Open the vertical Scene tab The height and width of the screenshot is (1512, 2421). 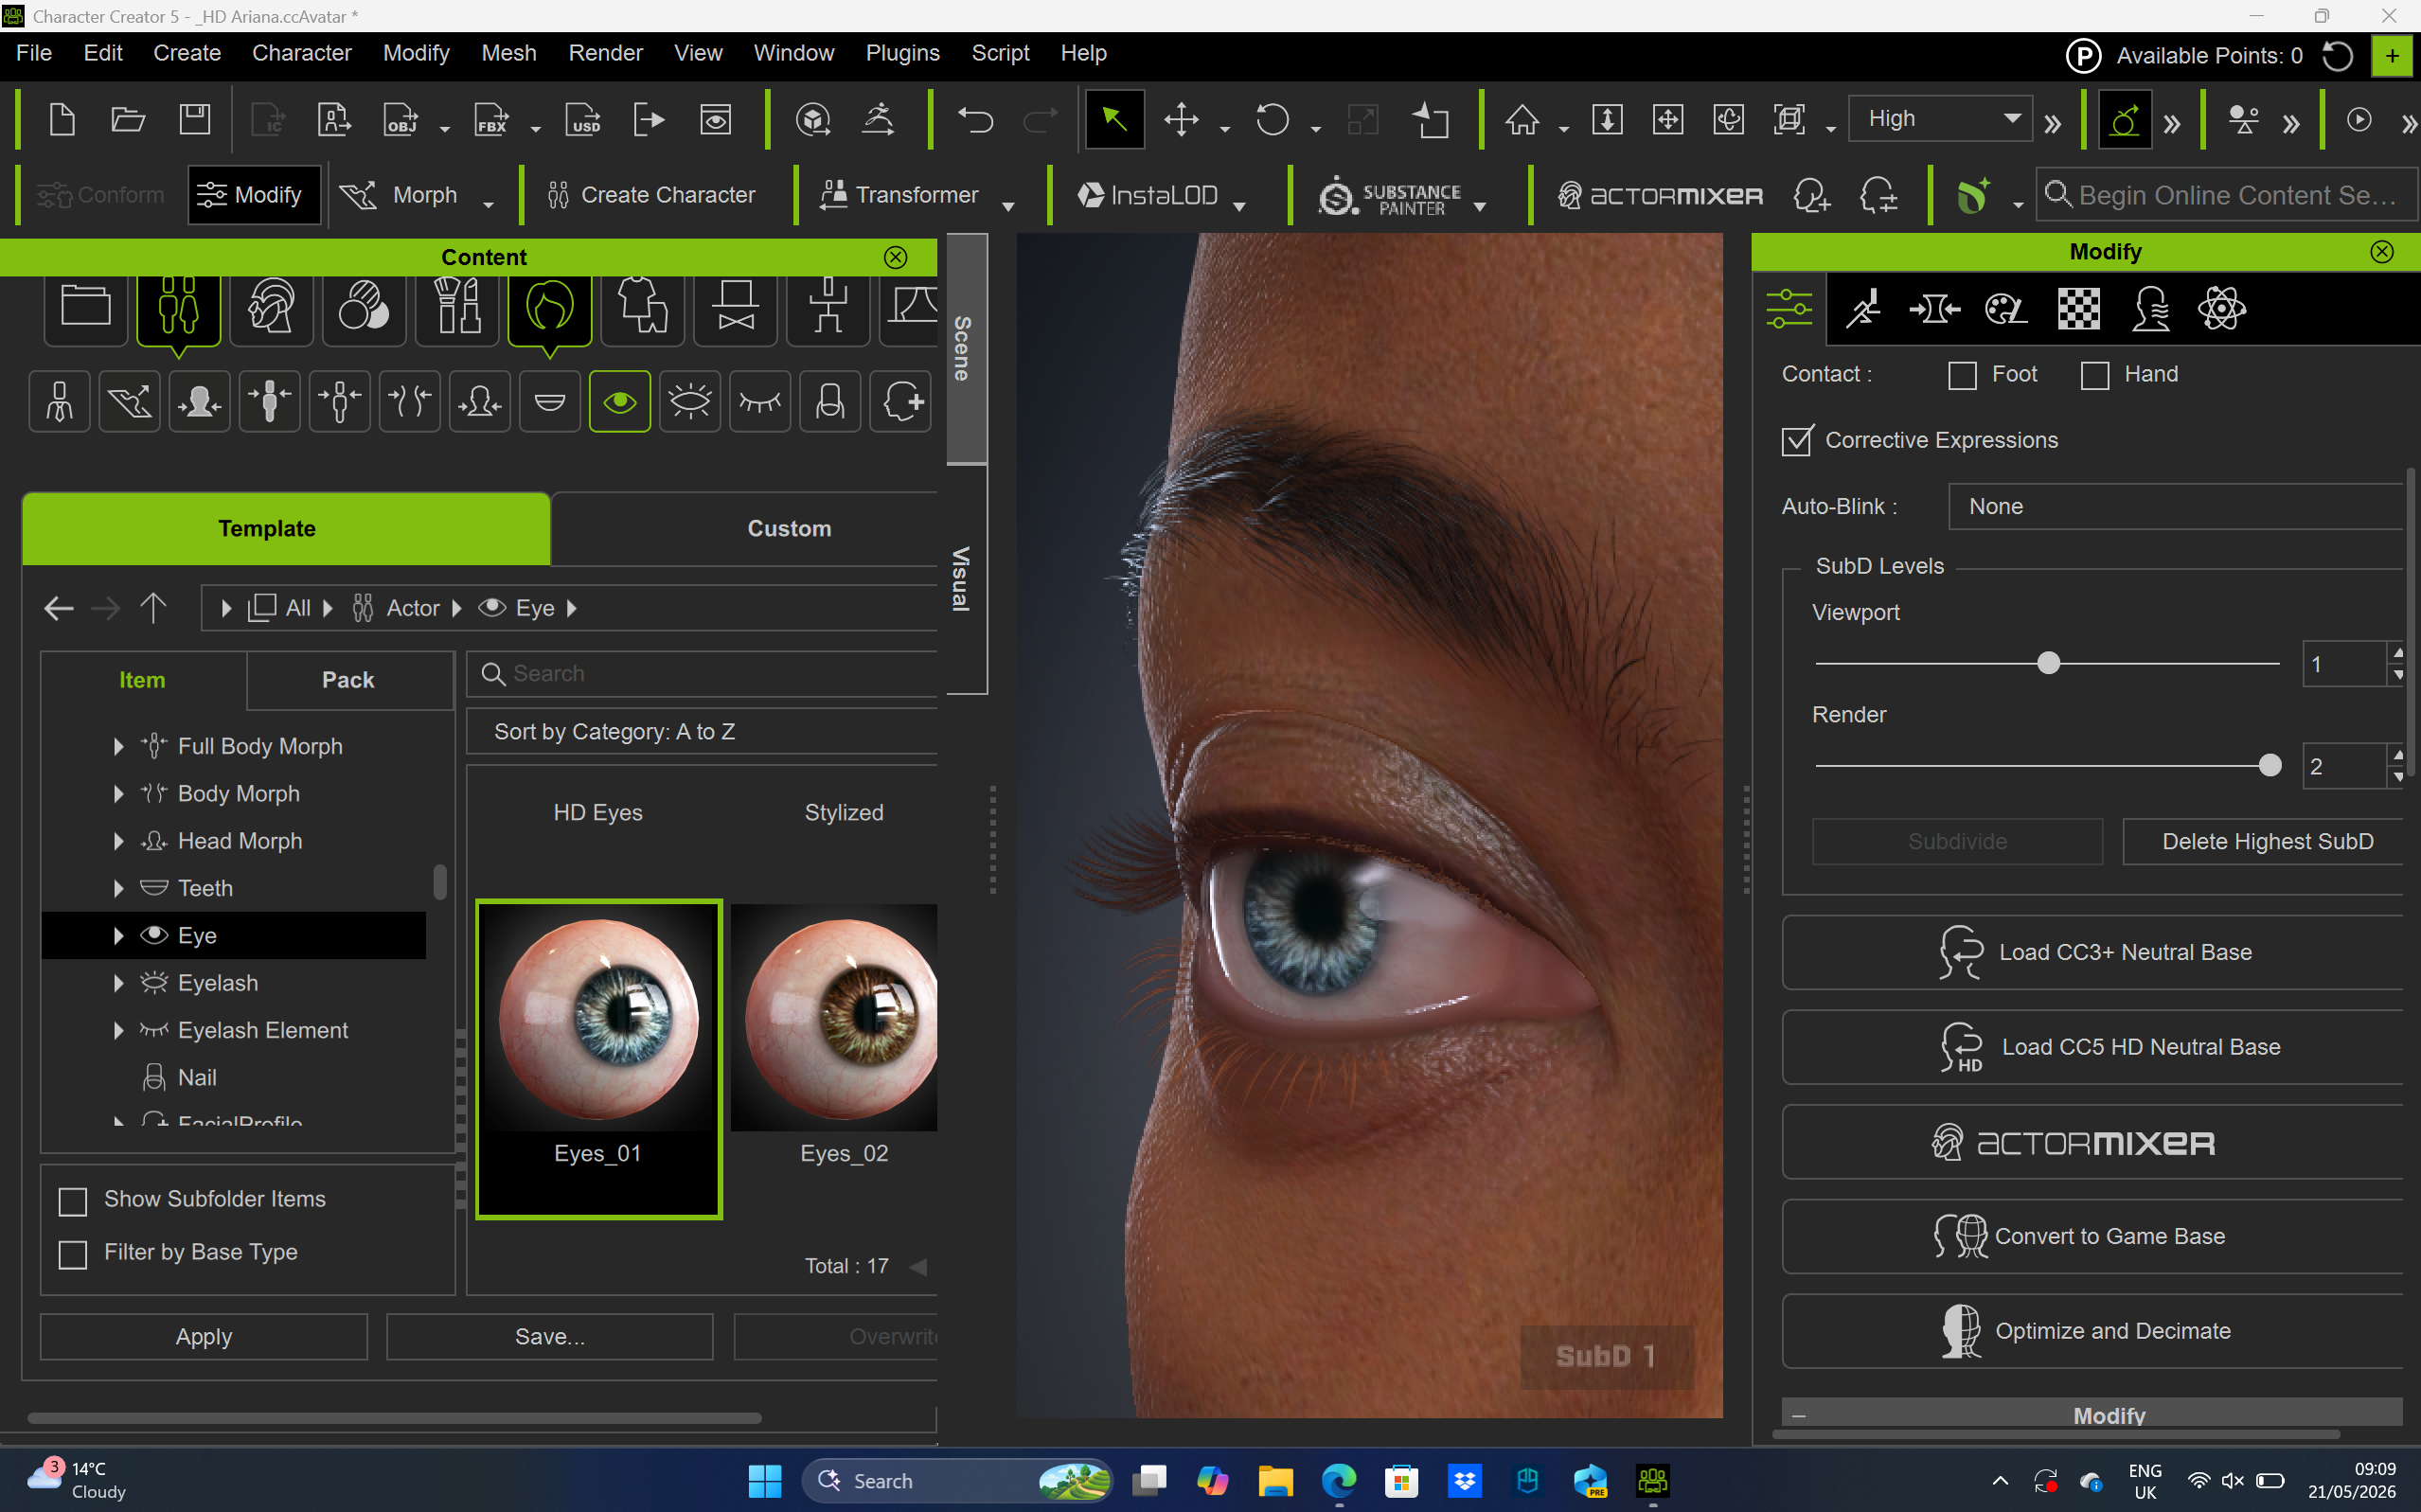point(966,349)
